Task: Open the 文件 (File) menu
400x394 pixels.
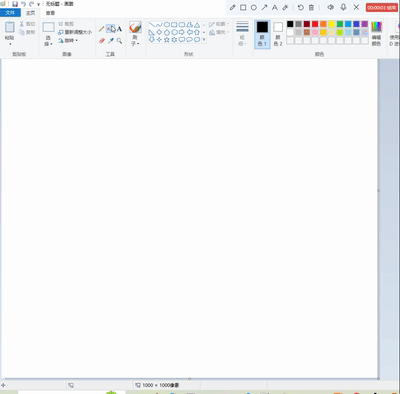Action: point(10,13)
